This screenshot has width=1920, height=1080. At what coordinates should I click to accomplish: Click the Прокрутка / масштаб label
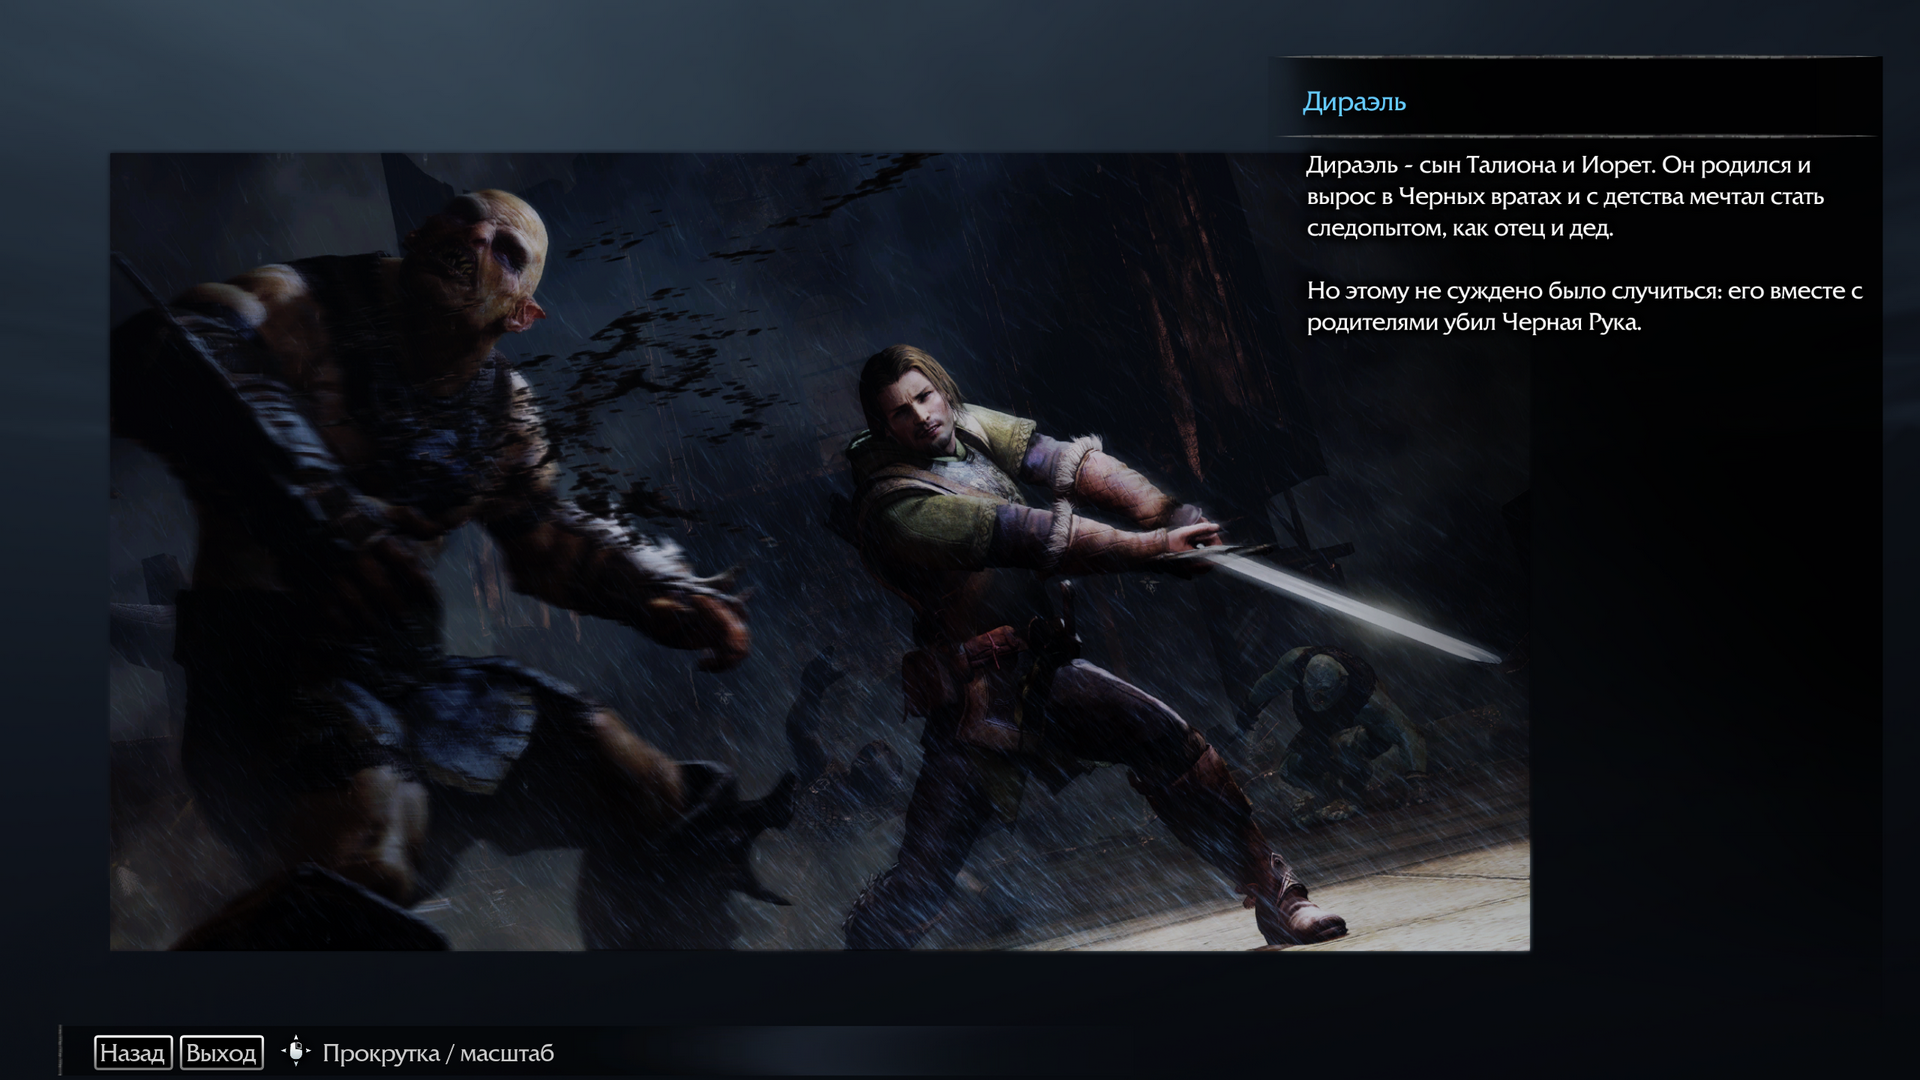pyautogui.click(x=437, y=1053)
